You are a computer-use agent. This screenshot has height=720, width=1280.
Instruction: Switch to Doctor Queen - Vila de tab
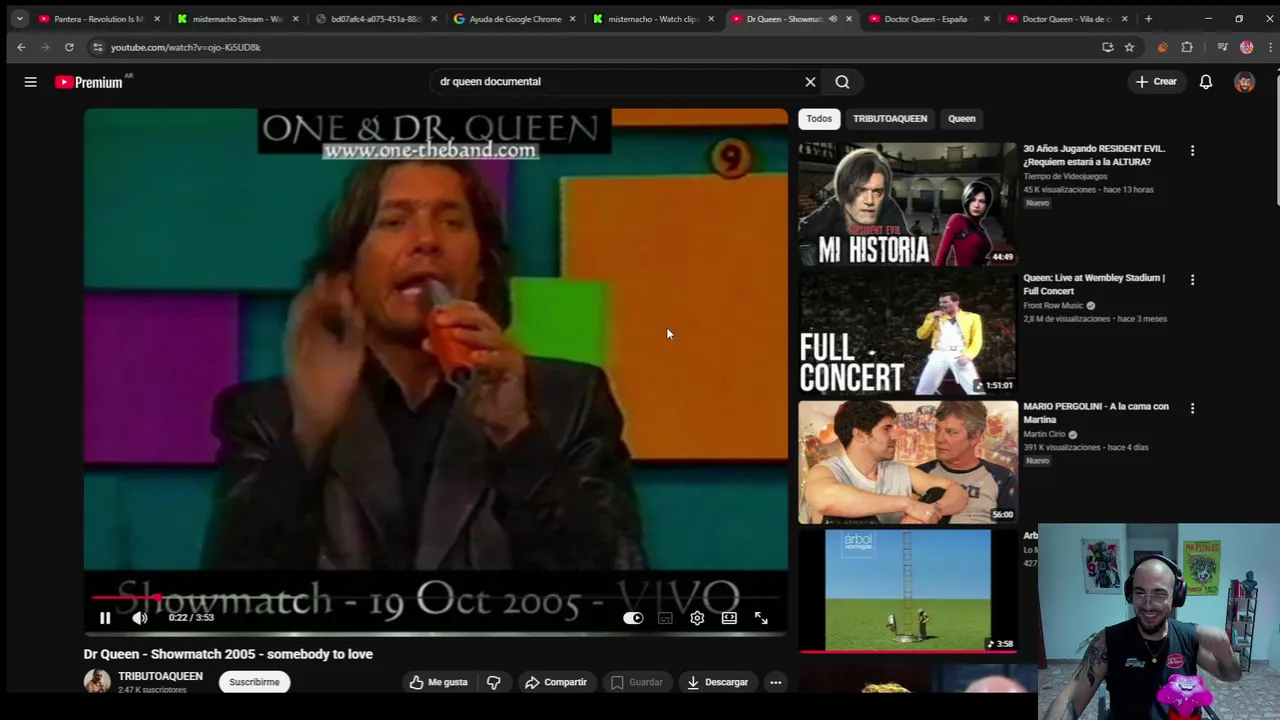pos(1067,19)
